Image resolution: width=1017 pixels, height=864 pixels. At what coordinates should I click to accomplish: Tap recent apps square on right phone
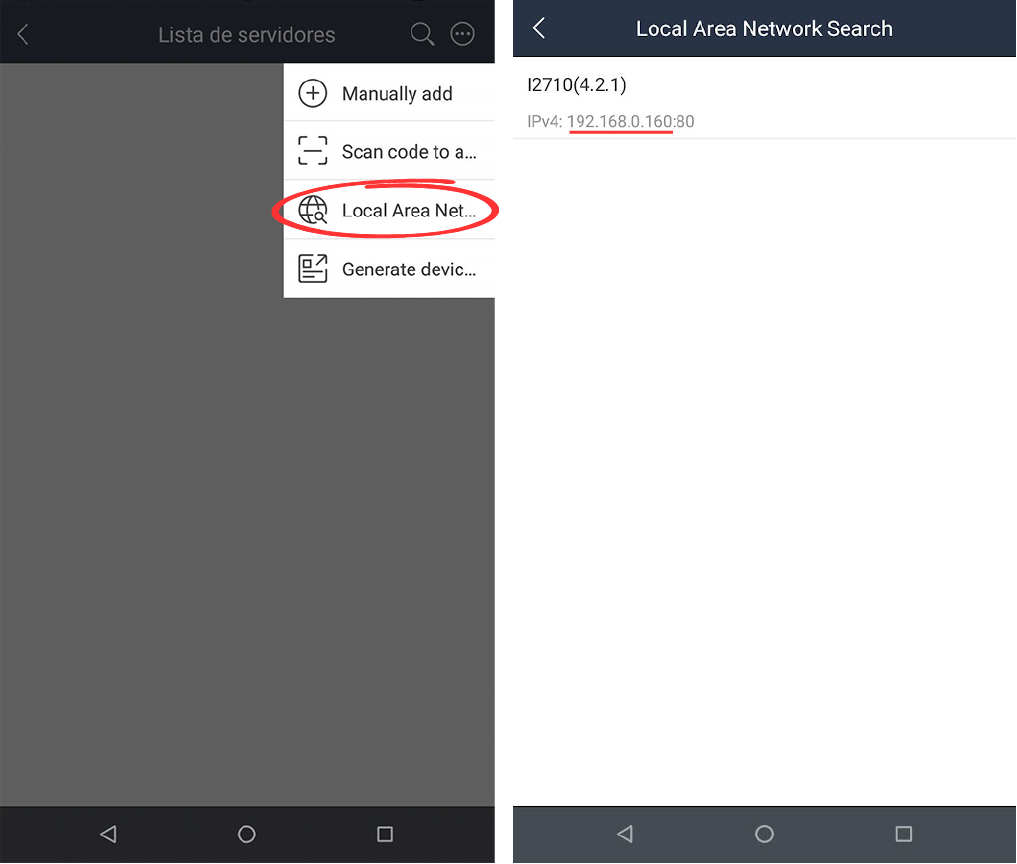pos(903,834)
